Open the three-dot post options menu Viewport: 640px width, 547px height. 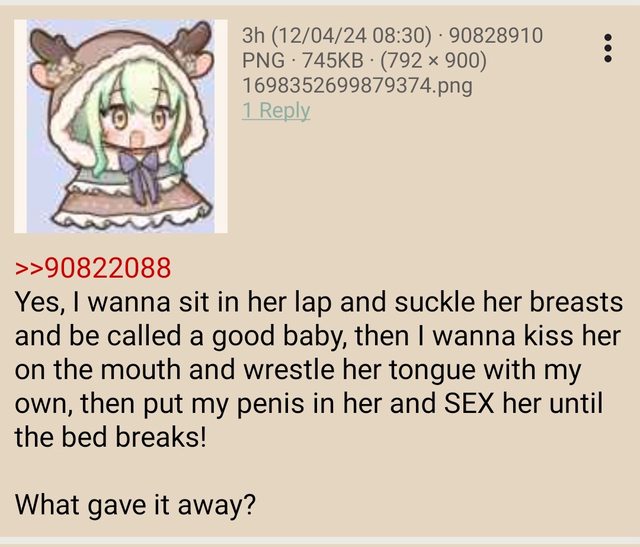click(x=608, y=48)
